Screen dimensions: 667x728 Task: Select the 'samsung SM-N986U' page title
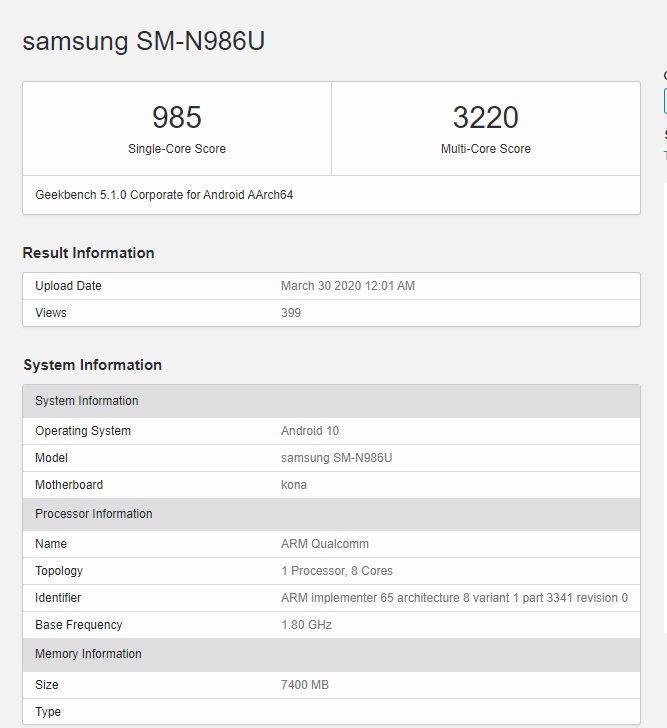[x=143, y=41]
